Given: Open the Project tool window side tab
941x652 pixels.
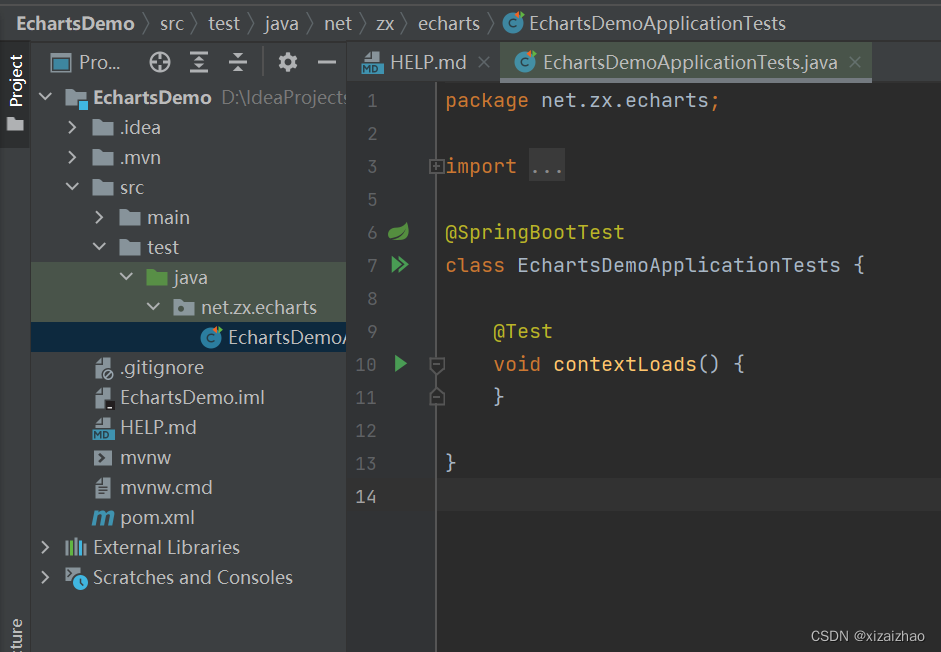Looking at the screenshot, I should click(x=15, y=94).
